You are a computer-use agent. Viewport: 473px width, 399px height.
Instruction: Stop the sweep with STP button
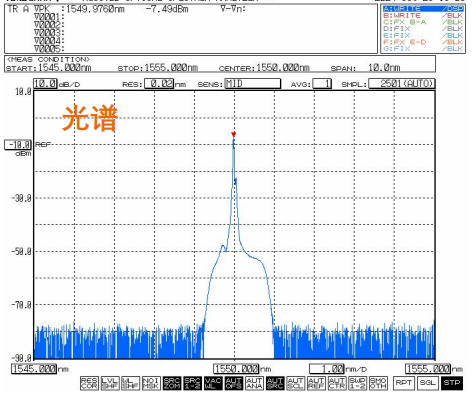click(452, 383)
